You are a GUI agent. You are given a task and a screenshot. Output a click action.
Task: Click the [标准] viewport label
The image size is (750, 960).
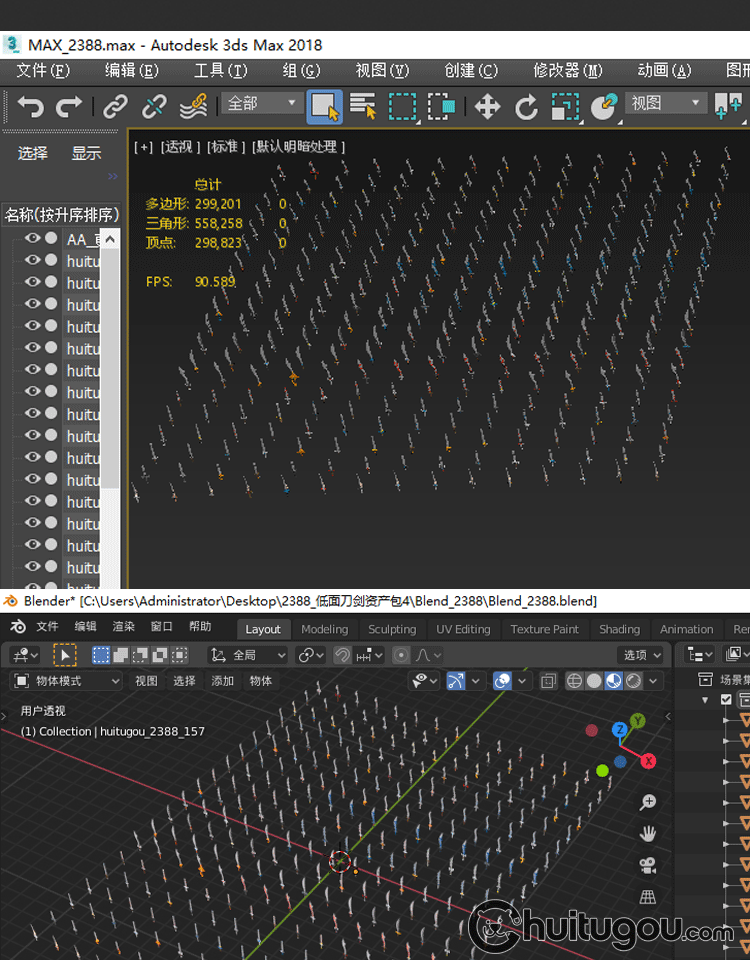tap(225, 146)
